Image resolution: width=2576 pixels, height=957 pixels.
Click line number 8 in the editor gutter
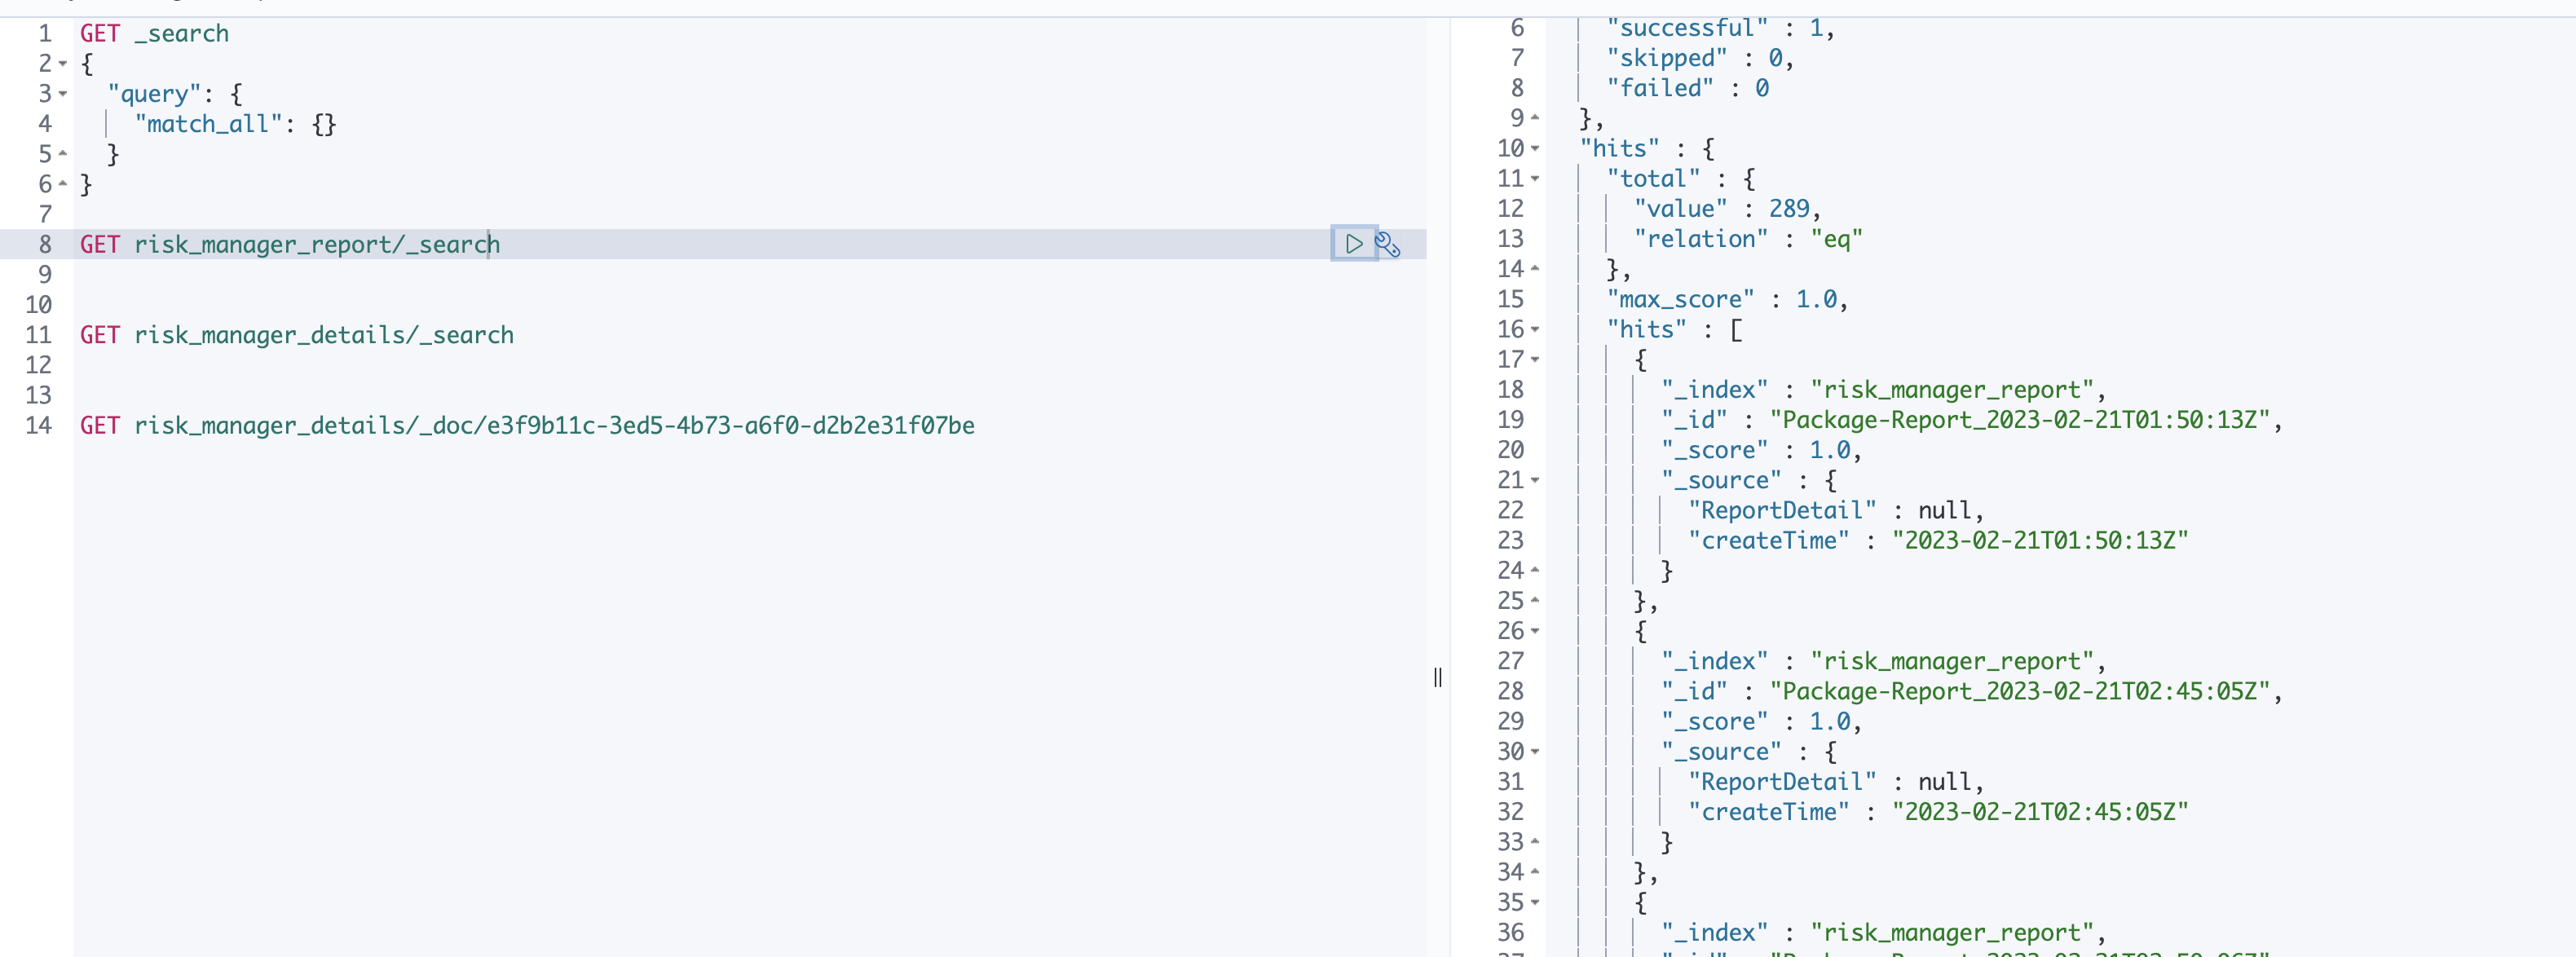coord(43,243)
